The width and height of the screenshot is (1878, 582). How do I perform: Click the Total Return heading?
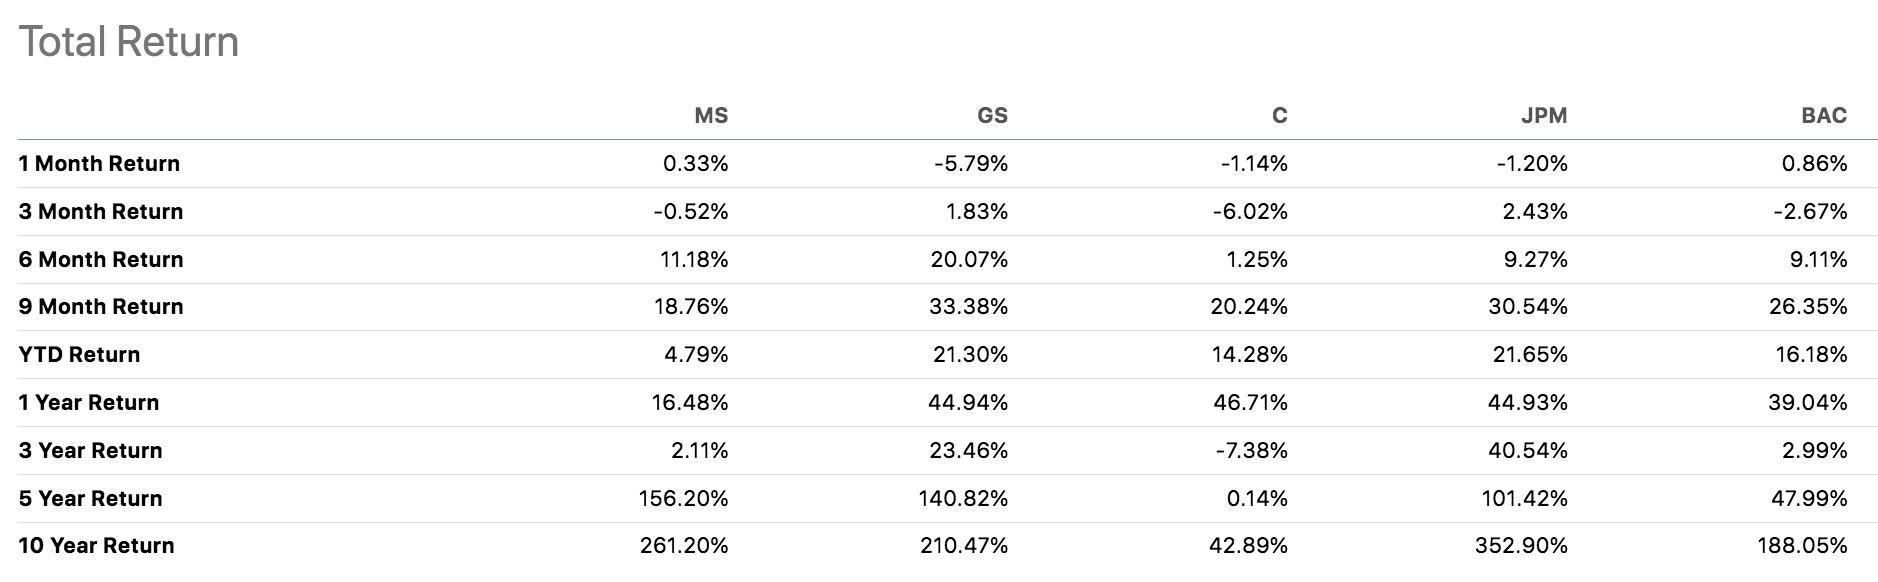pyautogui.click(x=129, y=42)
